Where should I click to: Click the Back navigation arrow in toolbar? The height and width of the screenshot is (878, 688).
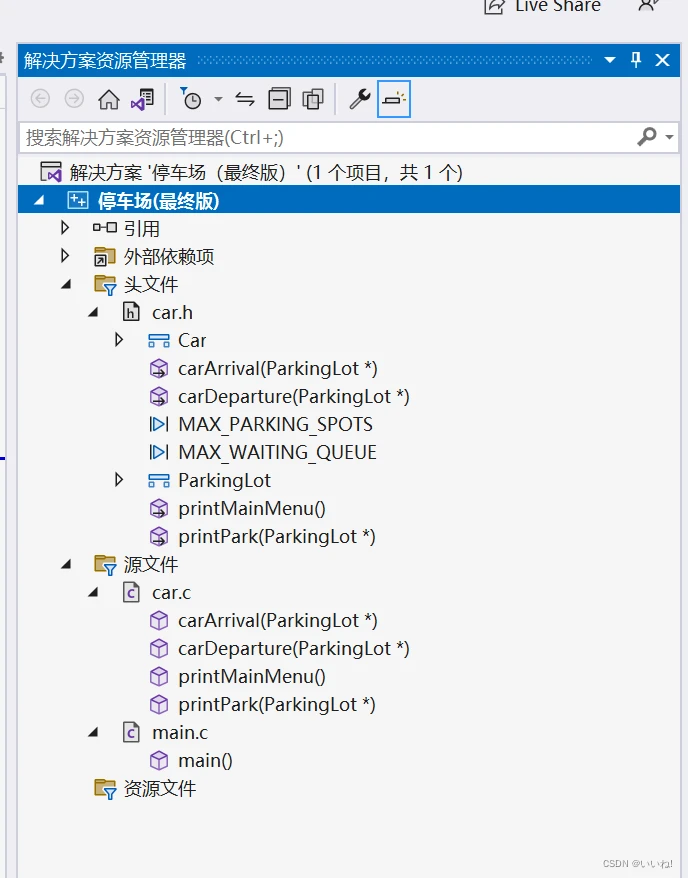[x=40, y=99]
